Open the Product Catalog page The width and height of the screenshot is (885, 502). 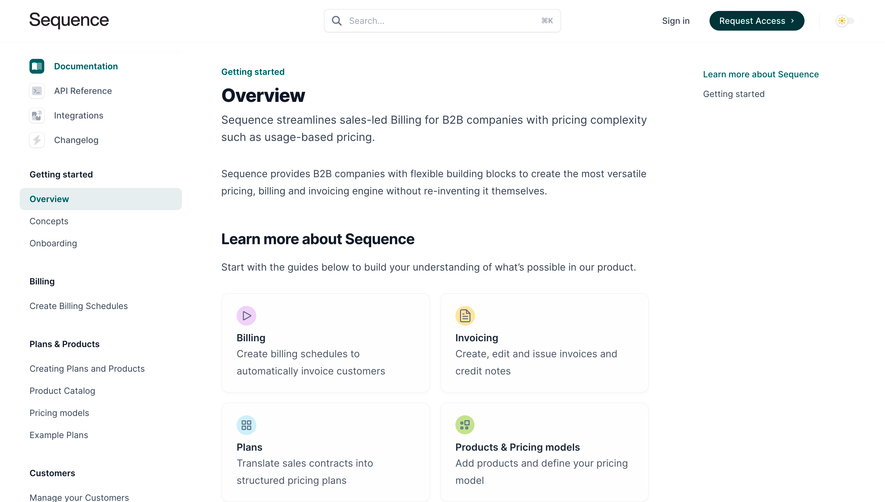point(62,391)
